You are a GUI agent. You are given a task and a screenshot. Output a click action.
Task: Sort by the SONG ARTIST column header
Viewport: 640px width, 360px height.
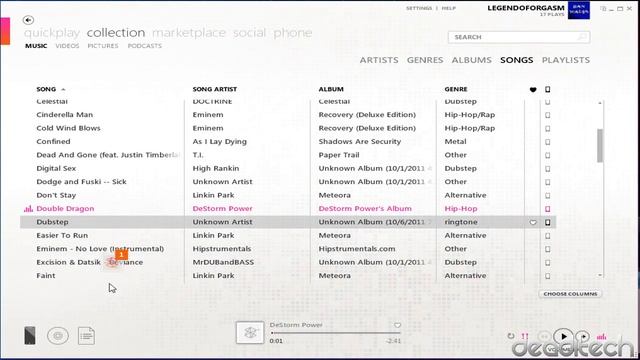coord(215,89)
